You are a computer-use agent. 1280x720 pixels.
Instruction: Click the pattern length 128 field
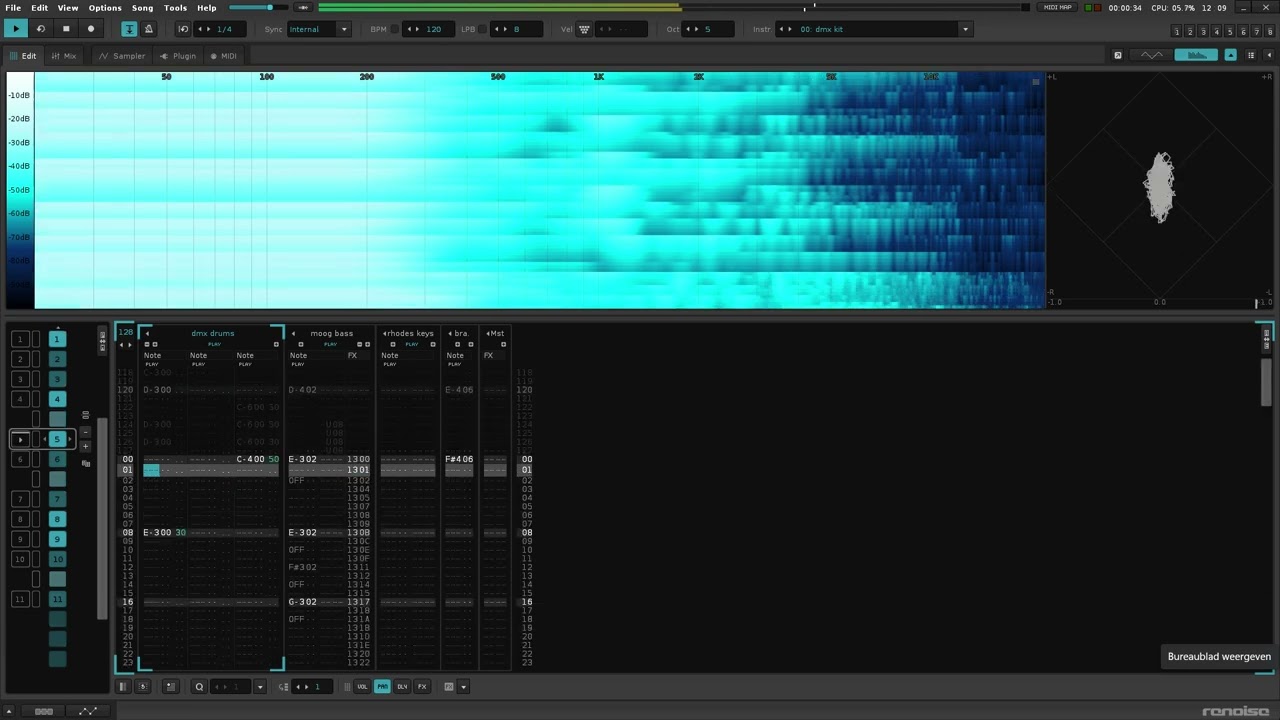(x=125, y=333)
